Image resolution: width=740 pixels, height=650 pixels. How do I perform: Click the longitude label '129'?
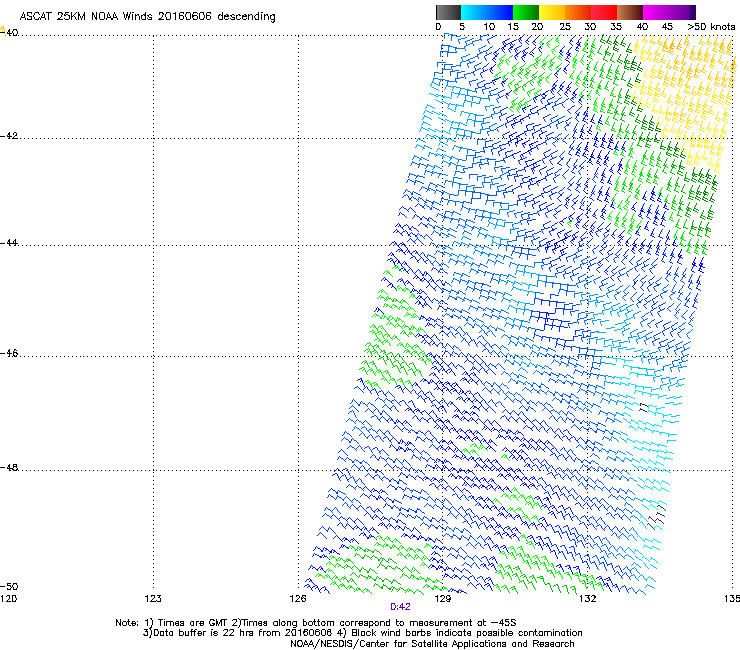(x=442, y=599)
